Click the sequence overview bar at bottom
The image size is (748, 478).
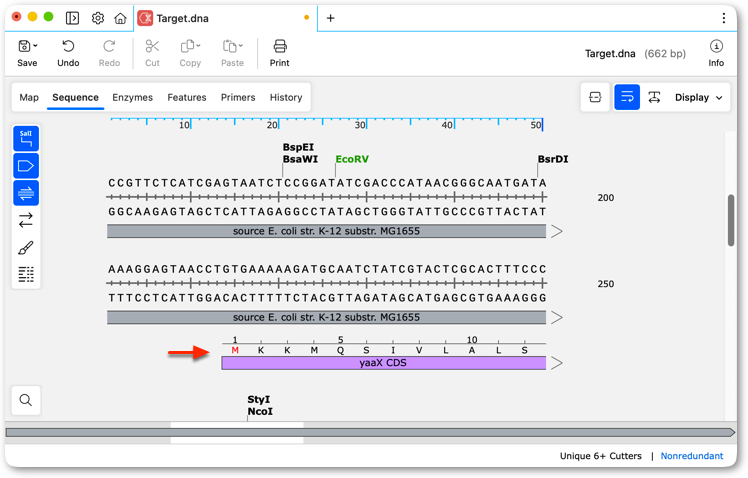pos(370,432)
